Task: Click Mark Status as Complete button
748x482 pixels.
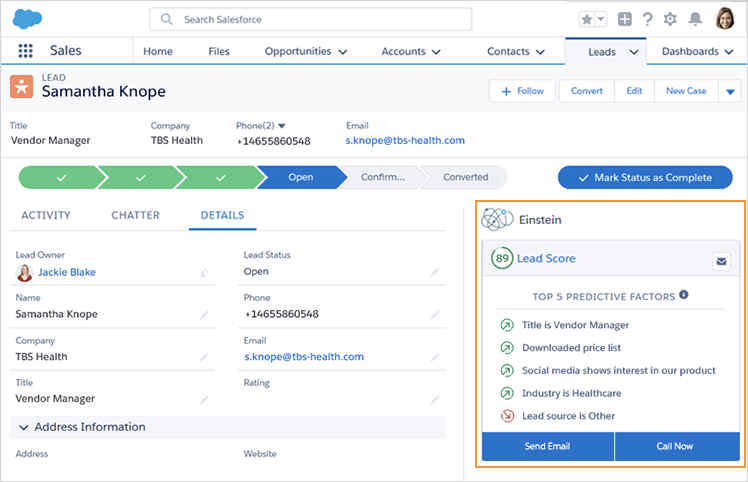Action: click(x=645, y=178)
